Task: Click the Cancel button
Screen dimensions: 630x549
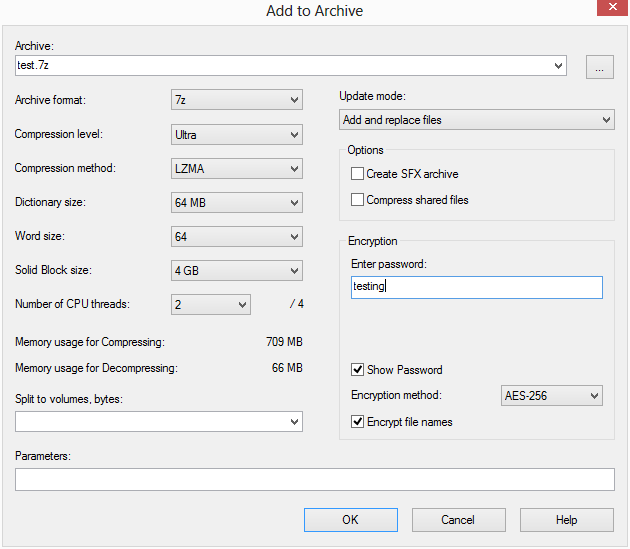Action: 458,520
